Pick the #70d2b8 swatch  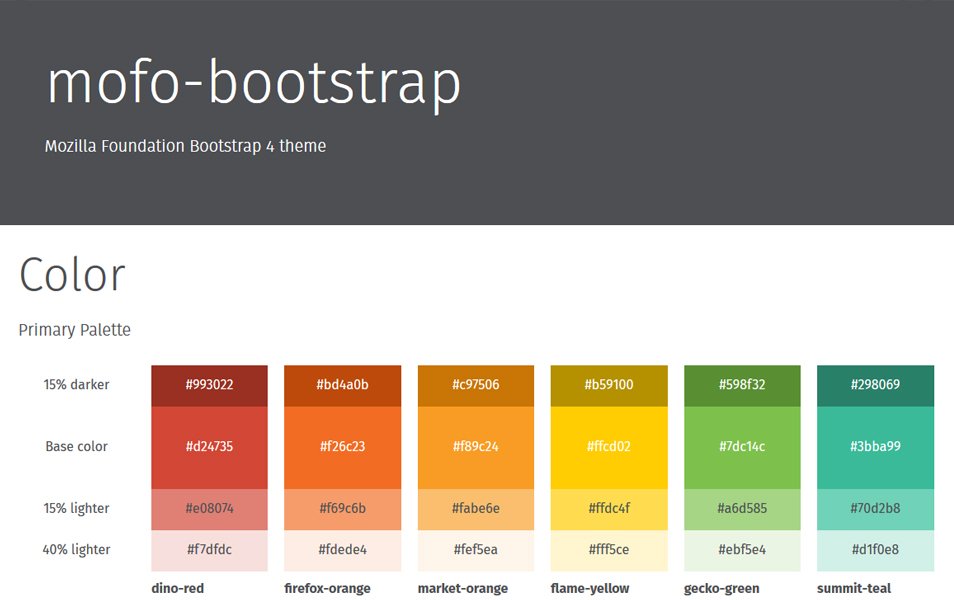[x=876, y=509]
